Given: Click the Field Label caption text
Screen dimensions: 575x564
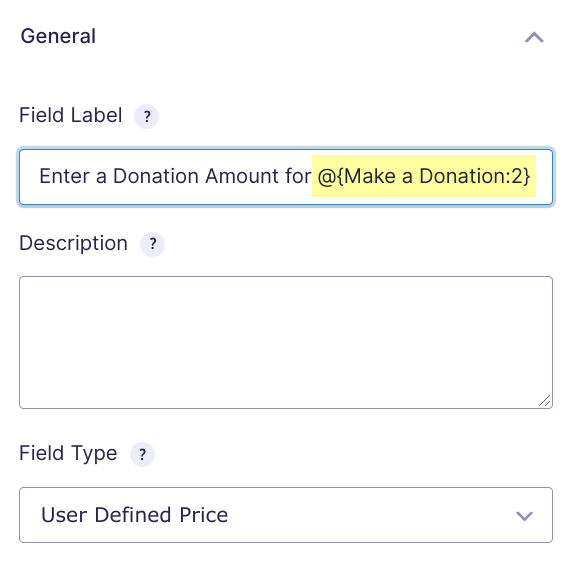Looking at the screenshot, I should click(70, 115).
